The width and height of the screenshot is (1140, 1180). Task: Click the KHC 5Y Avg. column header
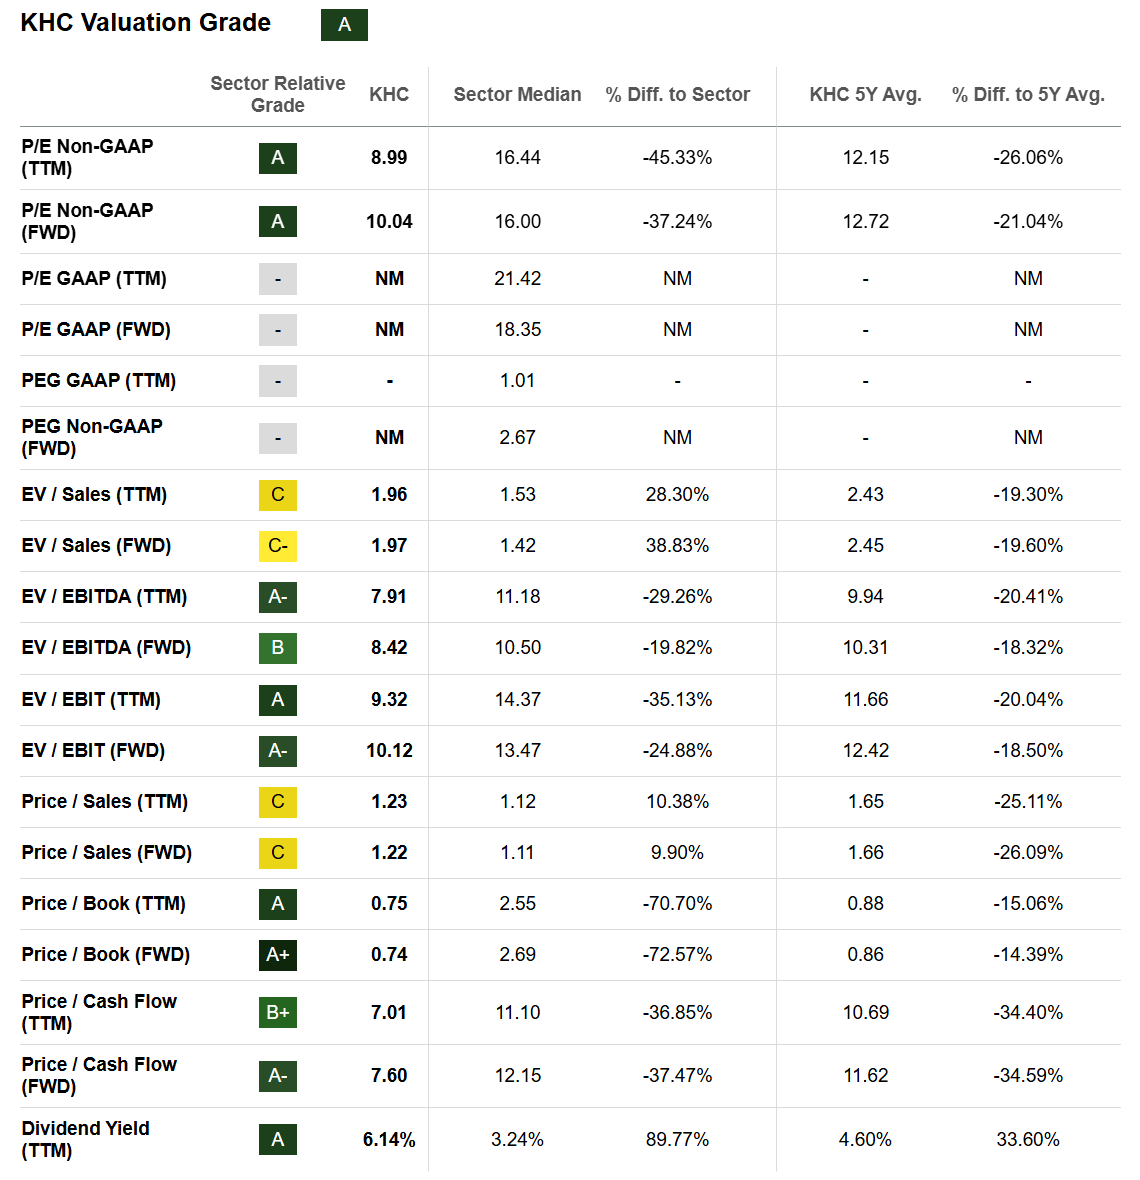tap(865, 94)
